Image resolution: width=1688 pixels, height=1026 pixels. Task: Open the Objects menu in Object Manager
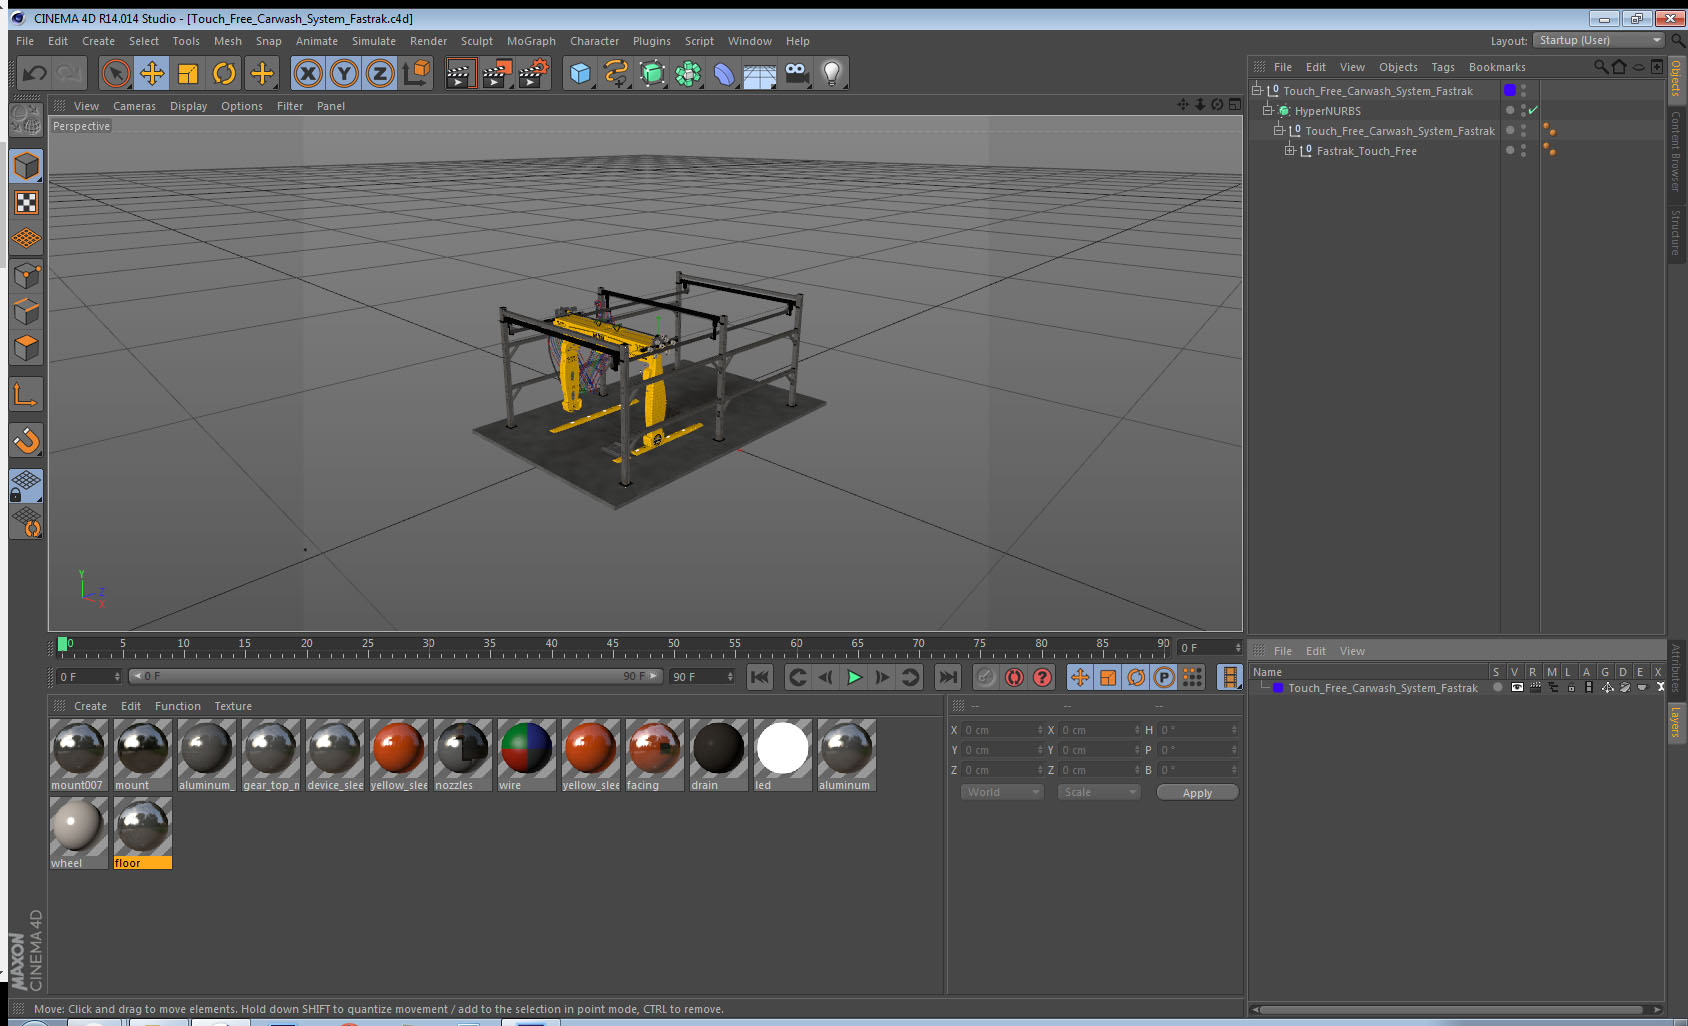pyautogui.click(x=1398, y=67)
